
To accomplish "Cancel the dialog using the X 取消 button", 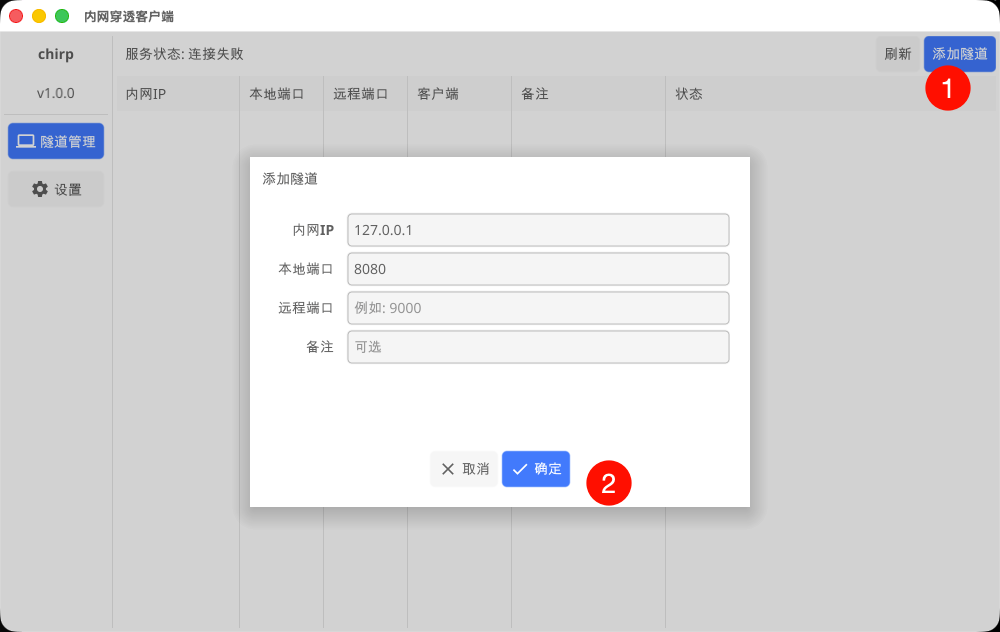I will point(464,469).
